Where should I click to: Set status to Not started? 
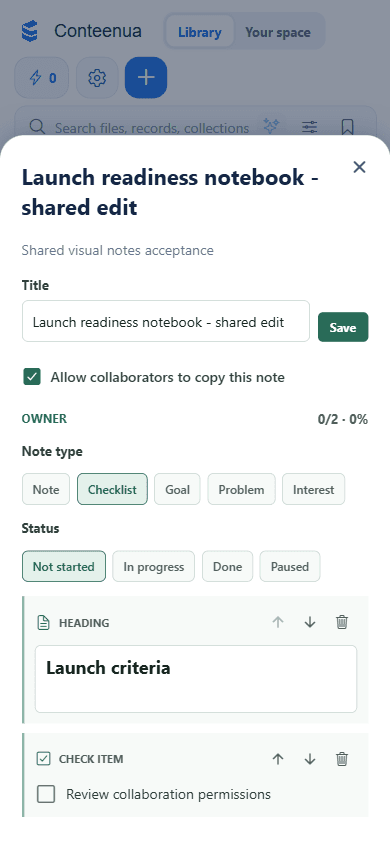64,566
